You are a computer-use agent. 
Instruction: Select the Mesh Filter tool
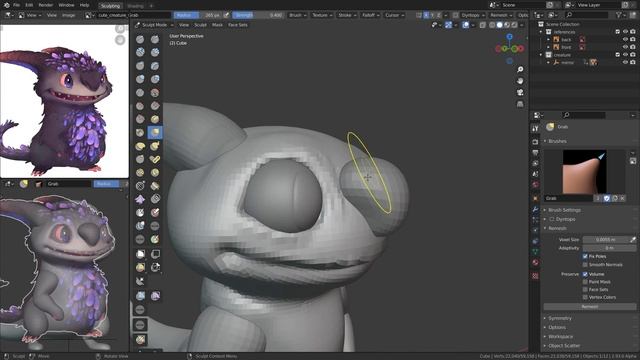(x=140, y=296)
